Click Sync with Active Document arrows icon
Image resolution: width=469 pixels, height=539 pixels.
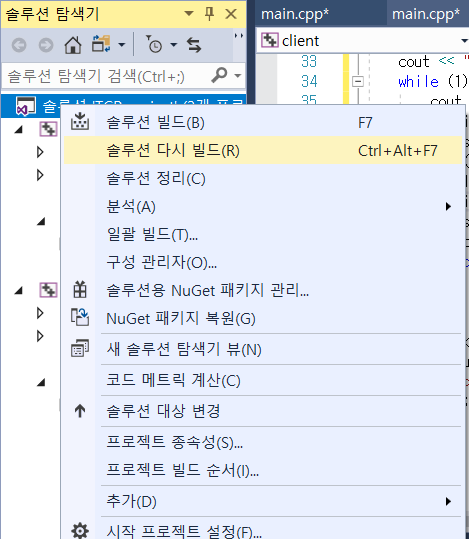pos(194,45)
